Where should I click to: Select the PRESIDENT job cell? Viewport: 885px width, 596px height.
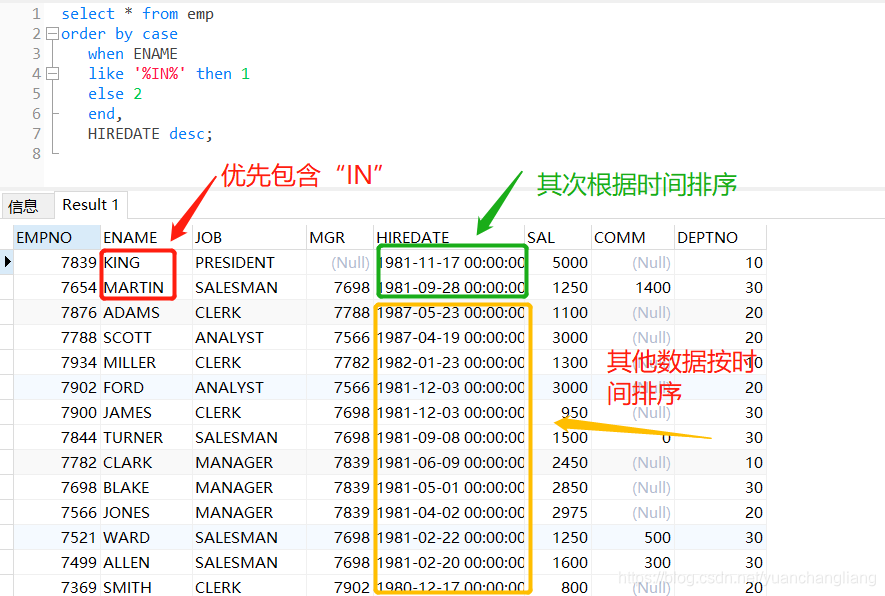[x=249, y=262]
